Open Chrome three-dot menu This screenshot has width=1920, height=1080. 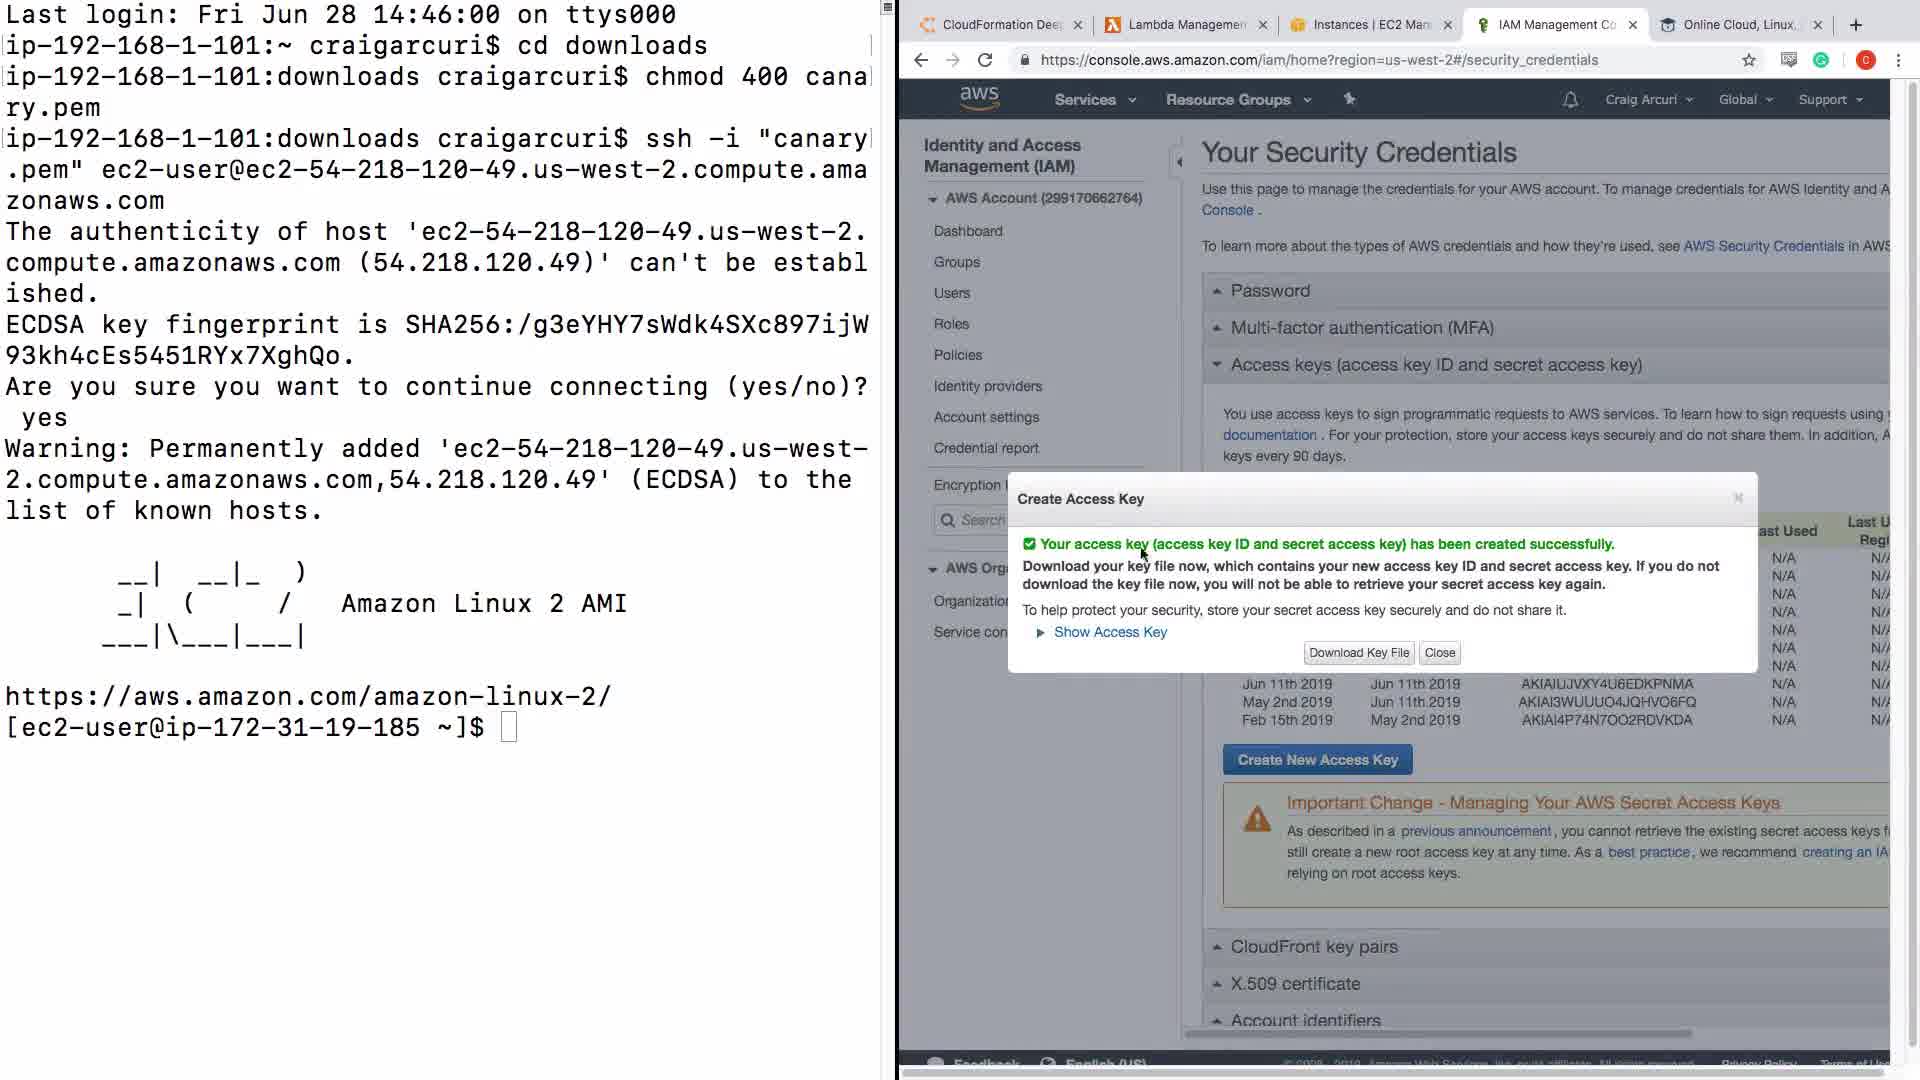pyautogui.click(x=1898, y=60)
